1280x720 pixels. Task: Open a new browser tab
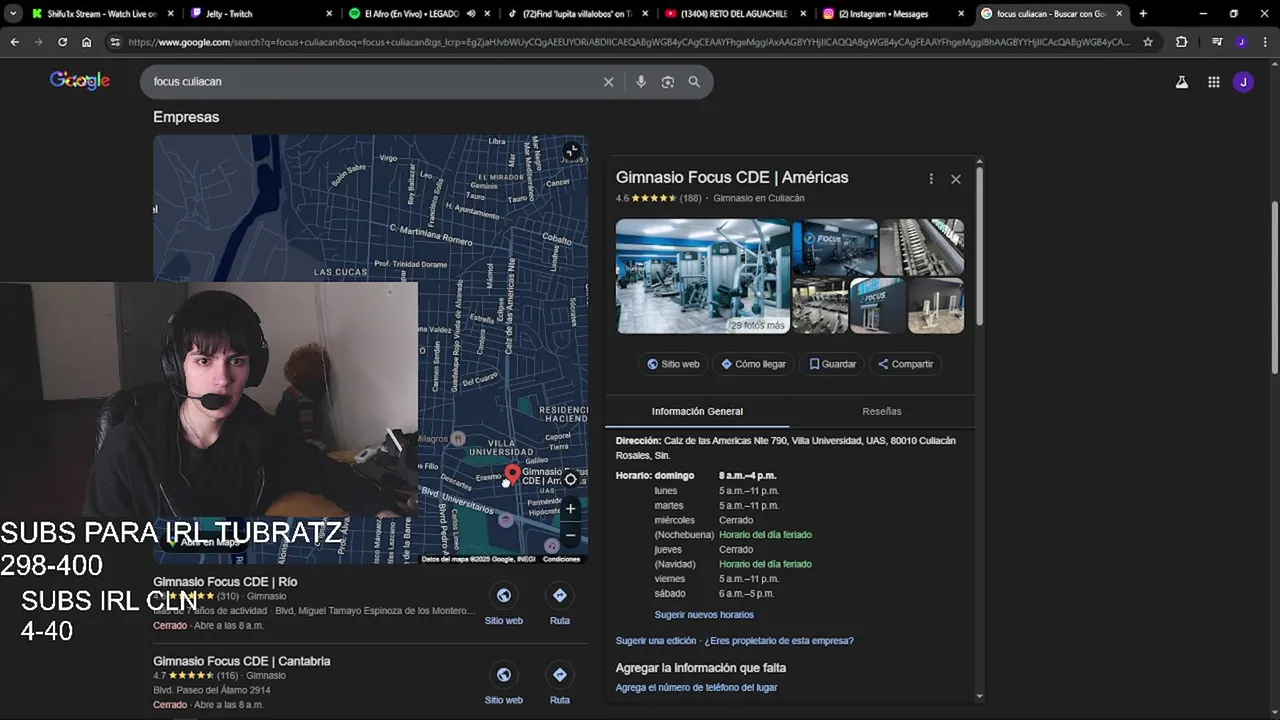[x=1143, y=14]
